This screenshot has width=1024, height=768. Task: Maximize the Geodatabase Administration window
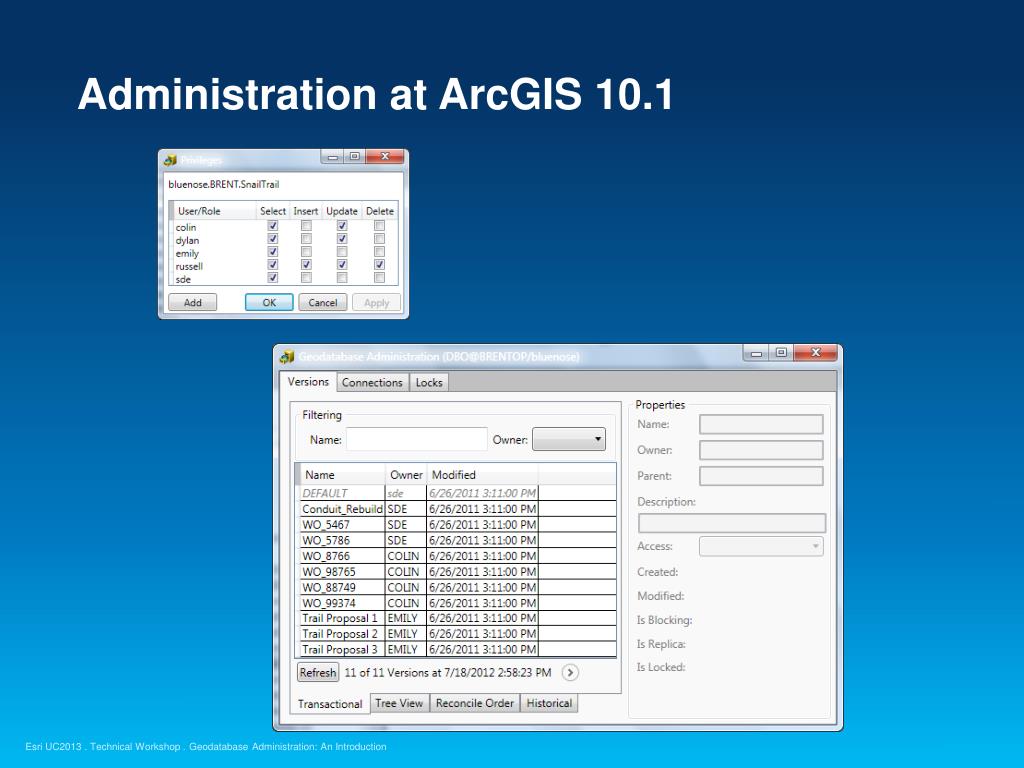click(x=781, y=353)
